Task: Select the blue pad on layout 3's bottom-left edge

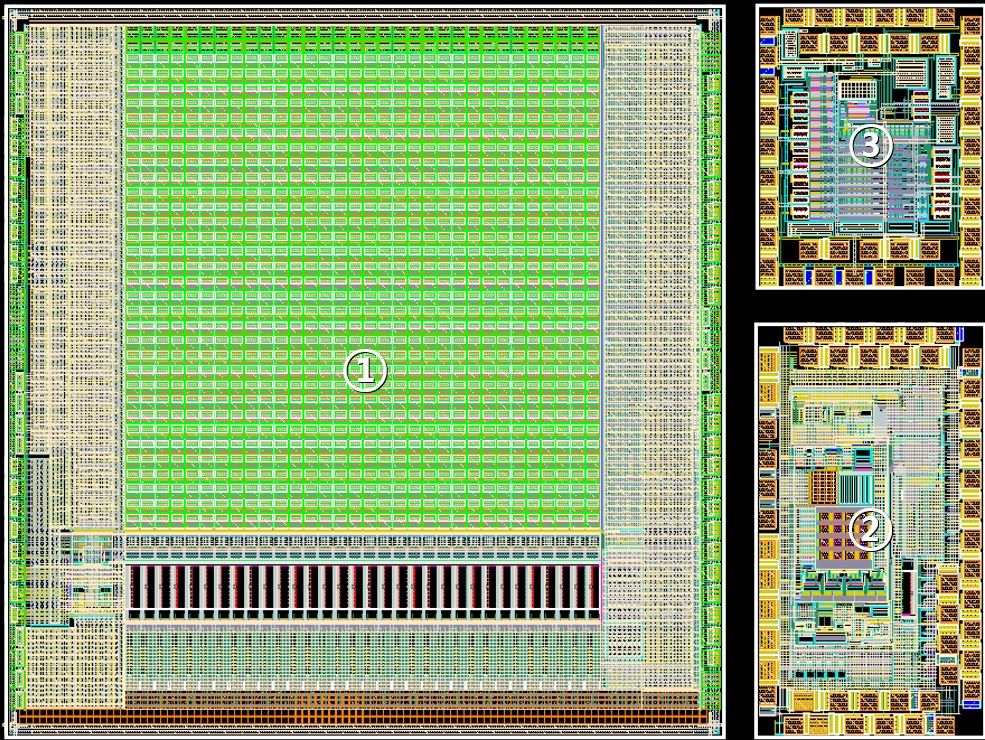Action: click(x=810, y=276)
